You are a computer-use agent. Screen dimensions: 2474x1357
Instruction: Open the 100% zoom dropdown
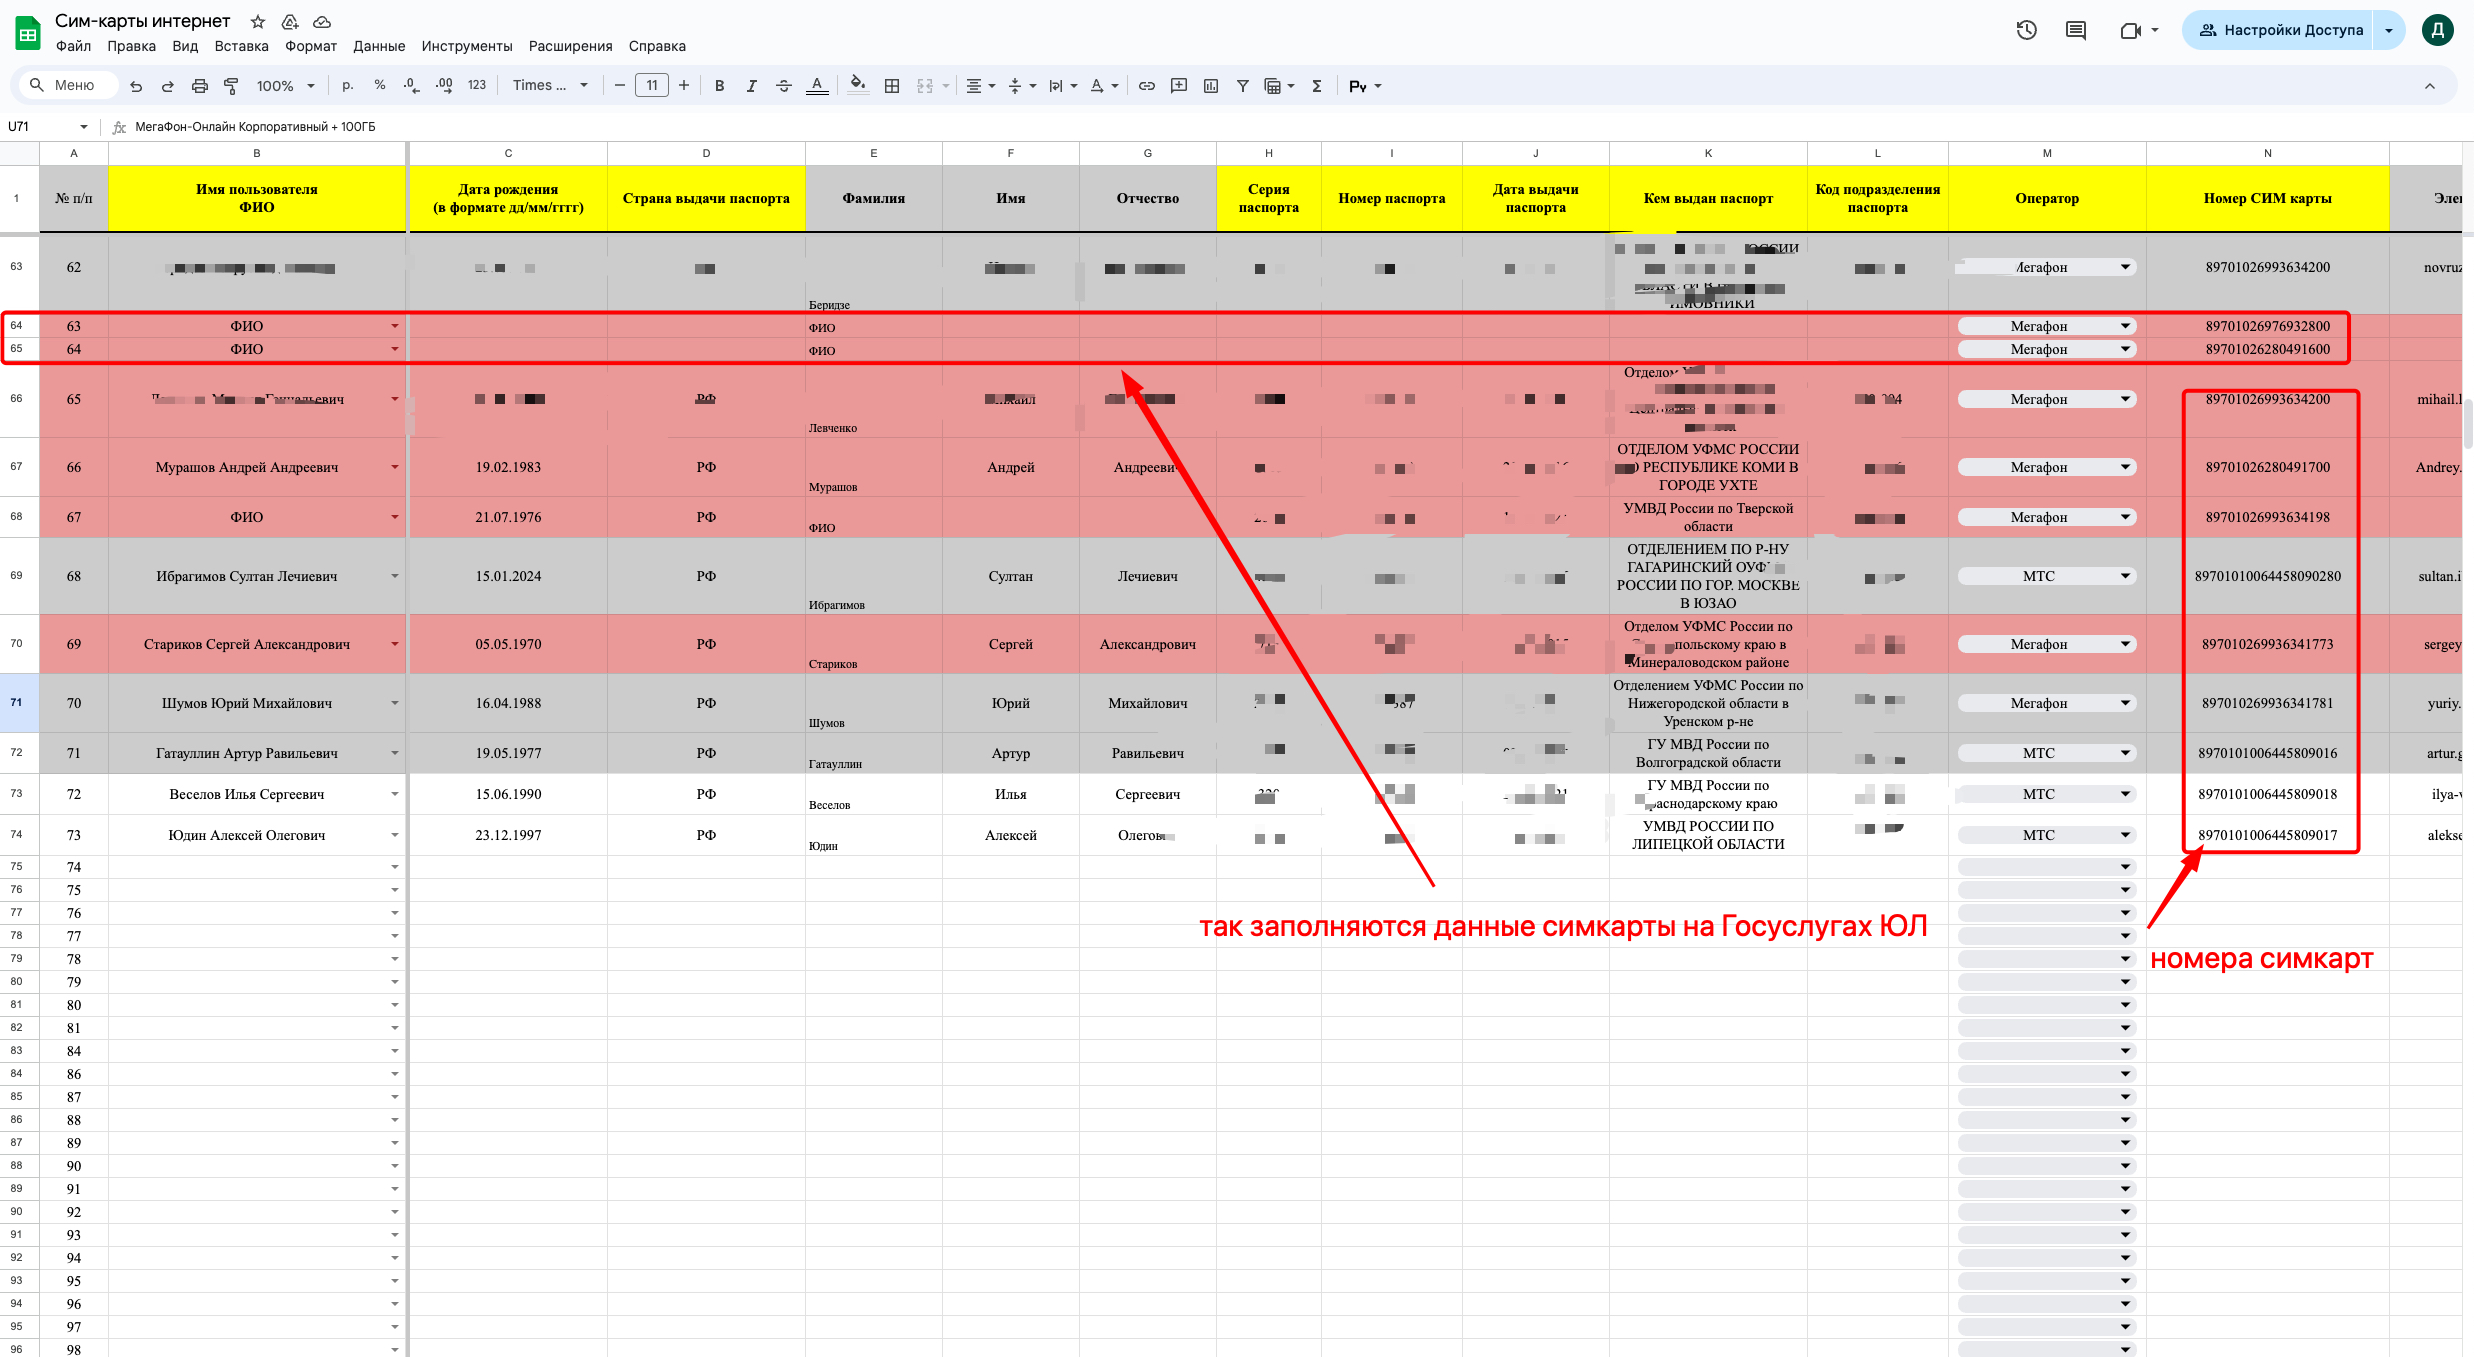[285, 86]
